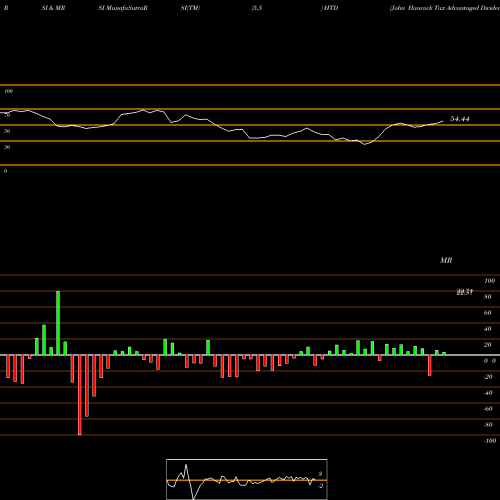
Task: Open the mini overview chart thumbnail
Action: (247, 479)
